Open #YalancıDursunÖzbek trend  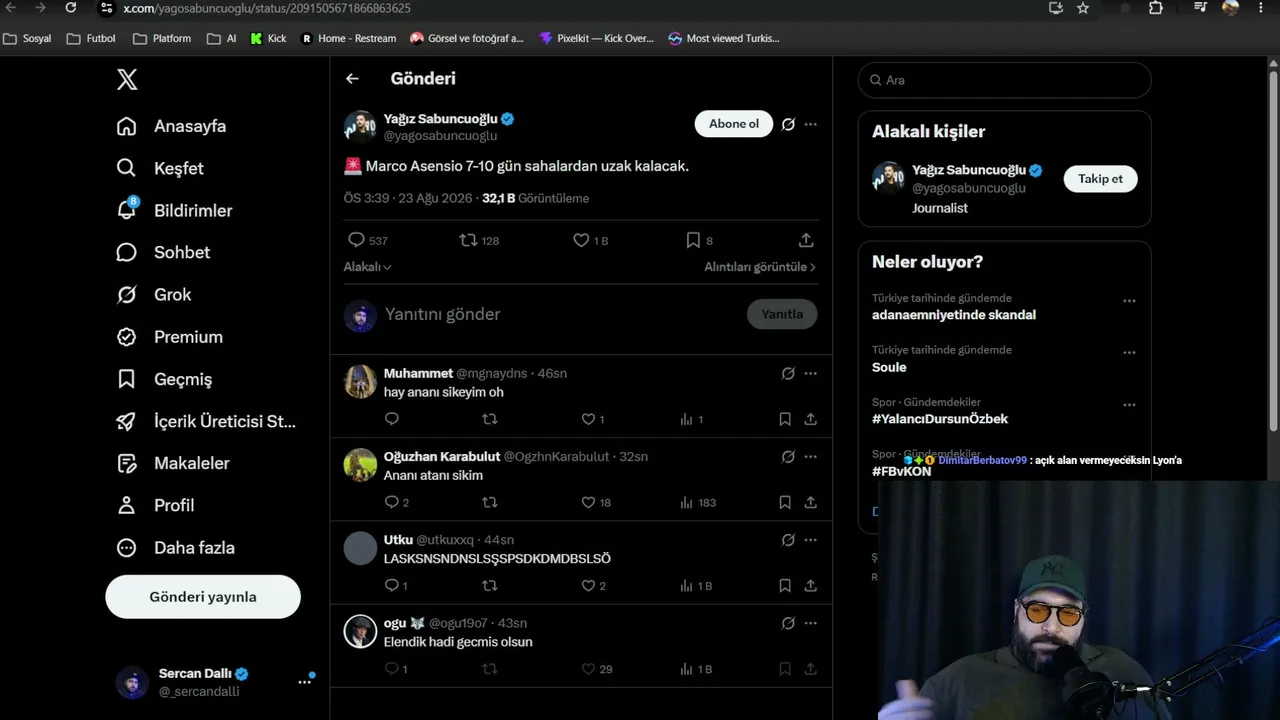pyautogui.click(x=940, y=419)
